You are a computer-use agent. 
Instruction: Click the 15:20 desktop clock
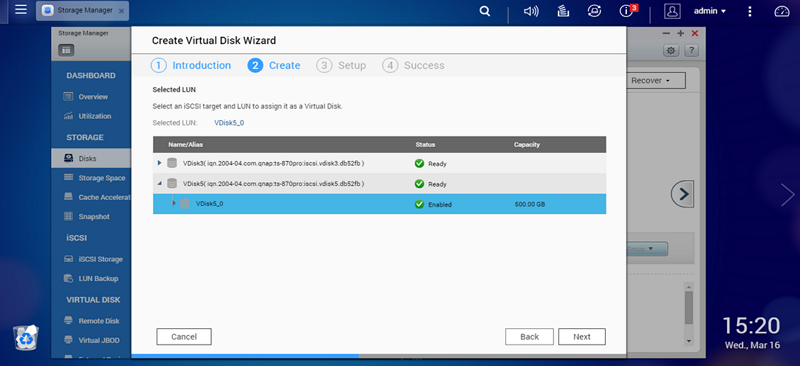pyautogui.click(x=751, y=325)
